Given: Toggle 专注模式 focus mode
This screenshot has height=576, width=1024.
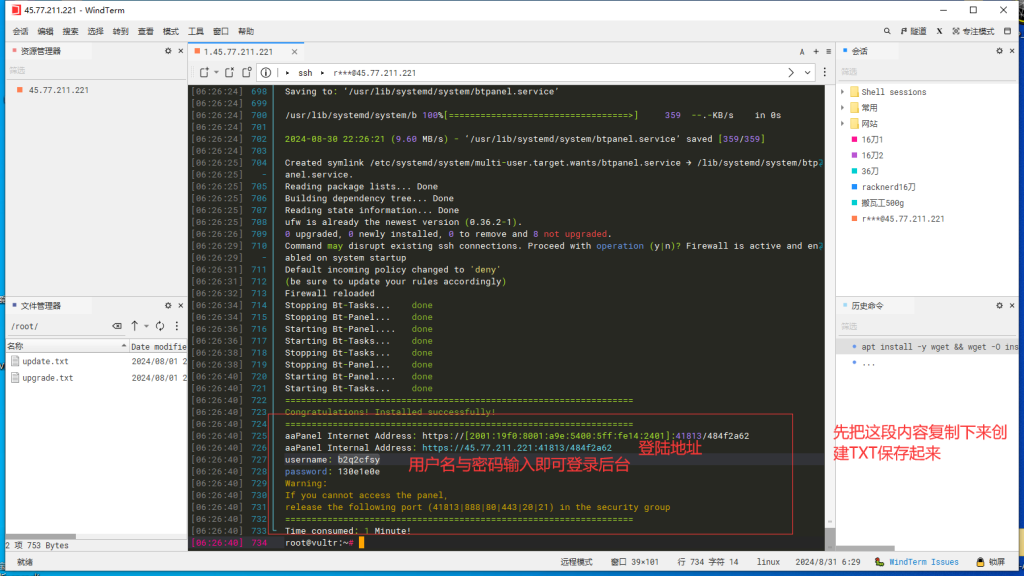Looking at the screenshot, I should pos(973,31).
